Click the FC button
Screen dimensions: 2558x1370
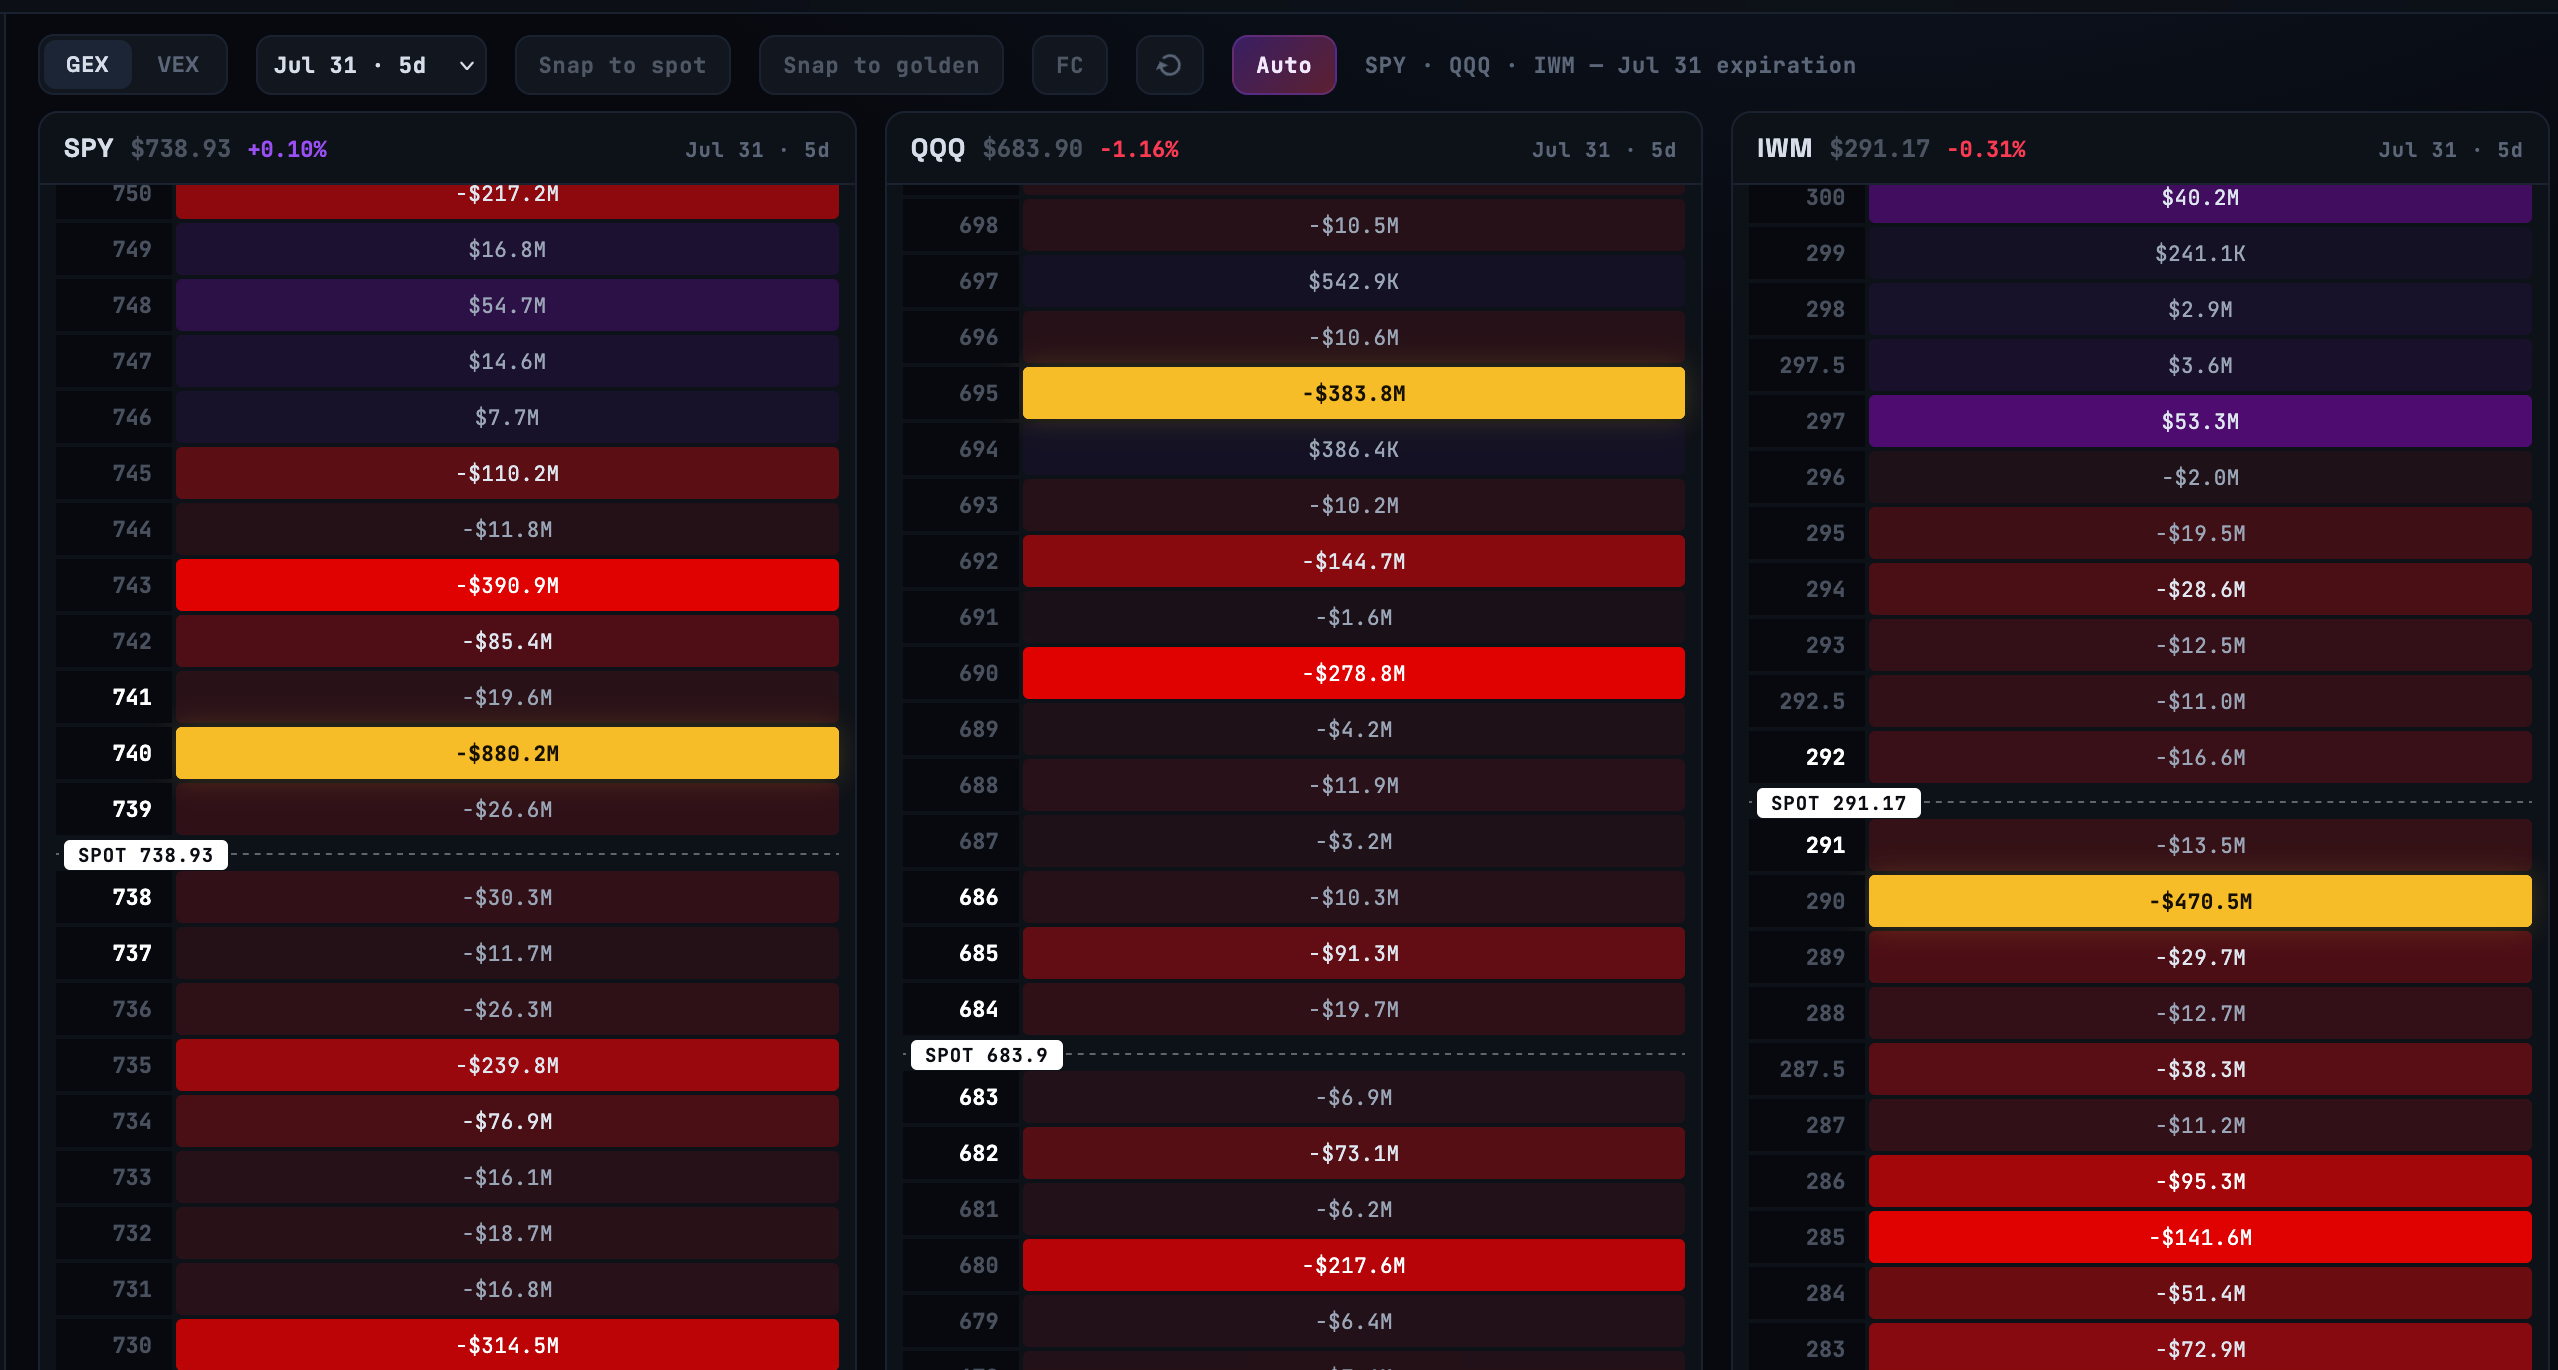click(x=1069, y=65)
